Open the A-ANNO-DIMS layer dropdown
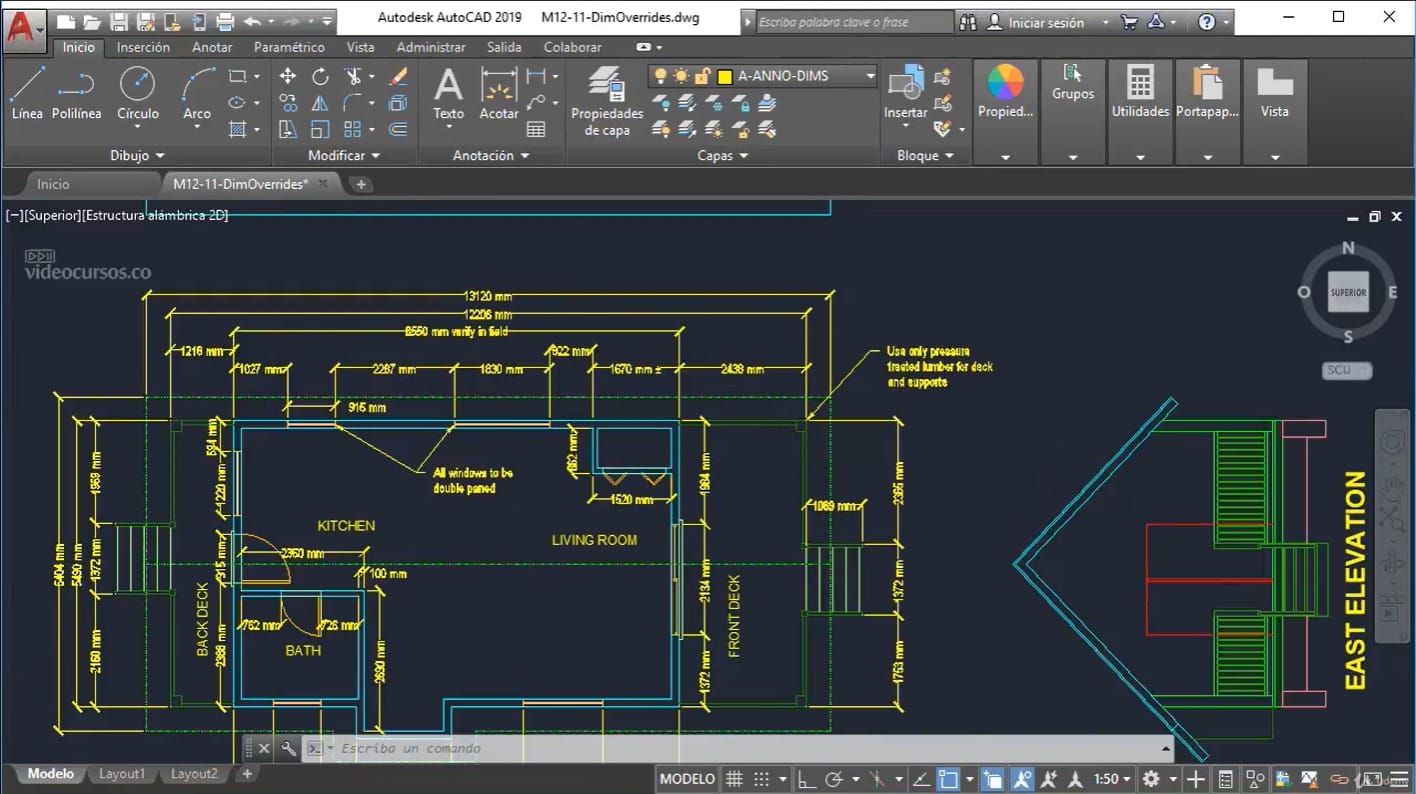 pos(870,76)
